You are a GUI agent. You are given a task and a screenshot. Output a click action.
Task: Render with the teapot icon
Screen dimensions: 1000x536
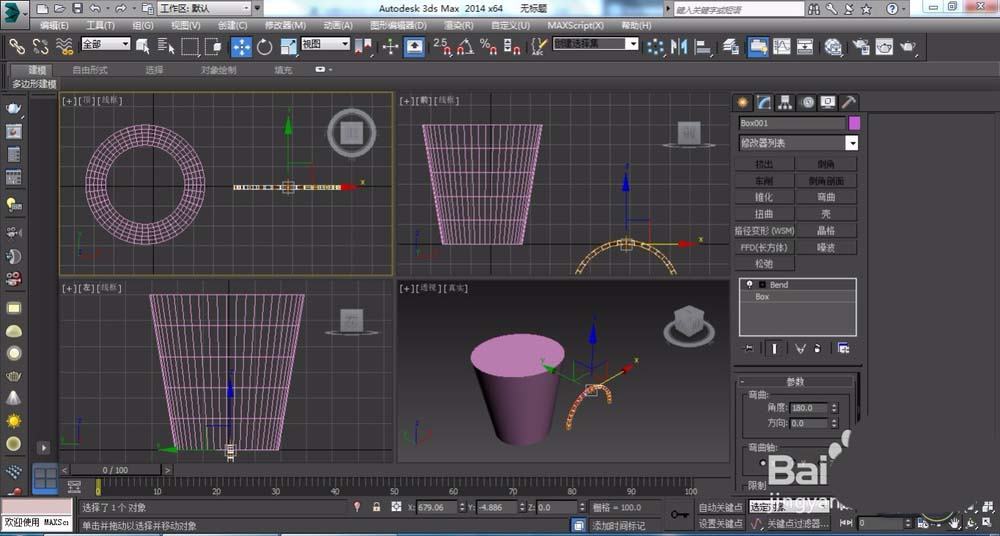pyautogui.click(x=908, y=46)
